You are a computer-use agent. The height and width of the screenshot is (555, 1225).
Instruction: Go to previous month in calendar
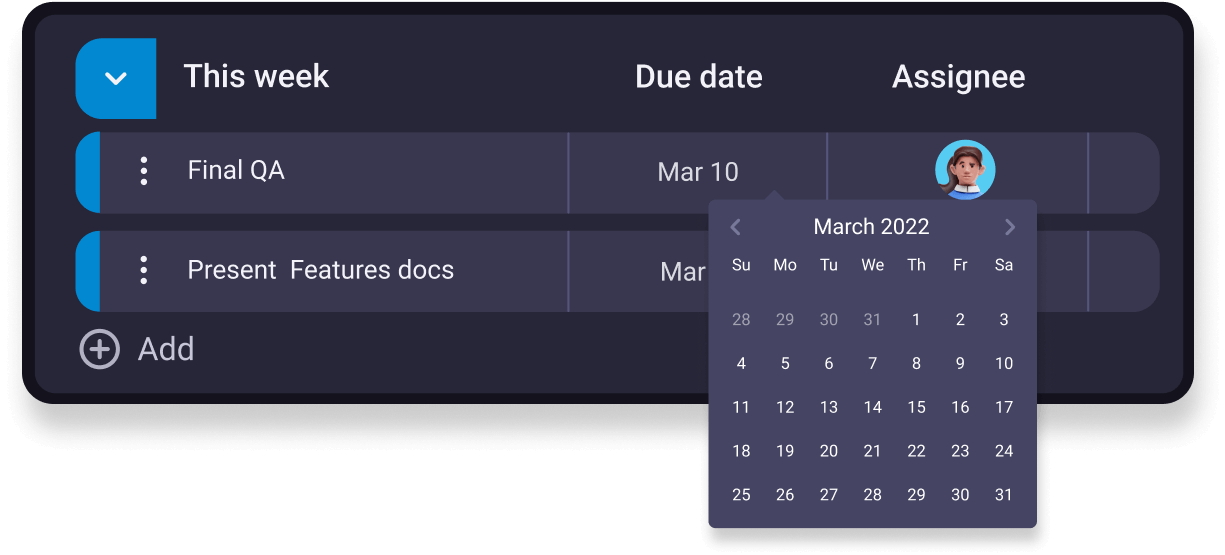[736, 227]
